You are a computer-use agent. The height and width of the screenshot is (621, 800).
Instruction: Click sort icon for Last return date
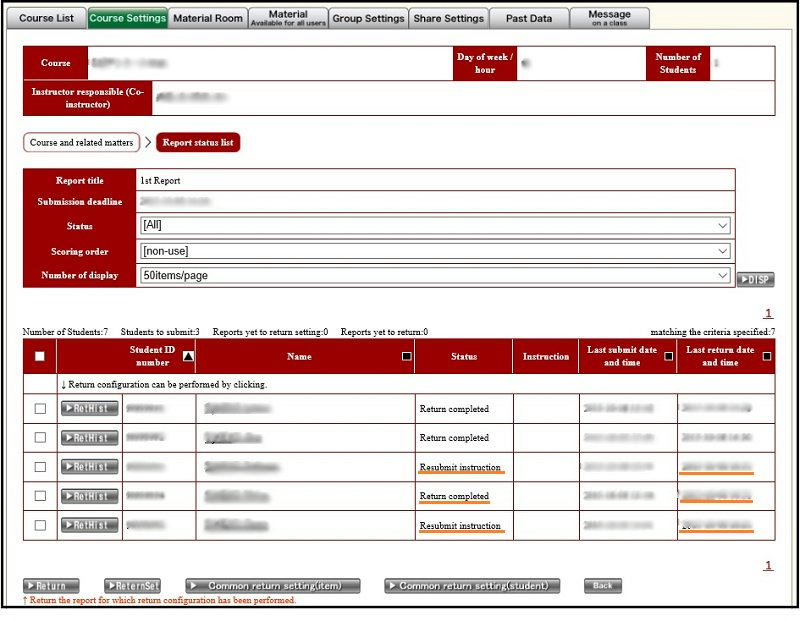pyautogui.click(x=766, y=356)
